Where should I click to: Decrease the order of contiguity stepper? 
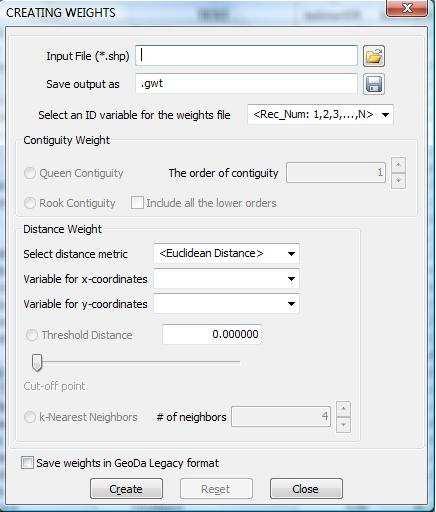tap(398, 181)
